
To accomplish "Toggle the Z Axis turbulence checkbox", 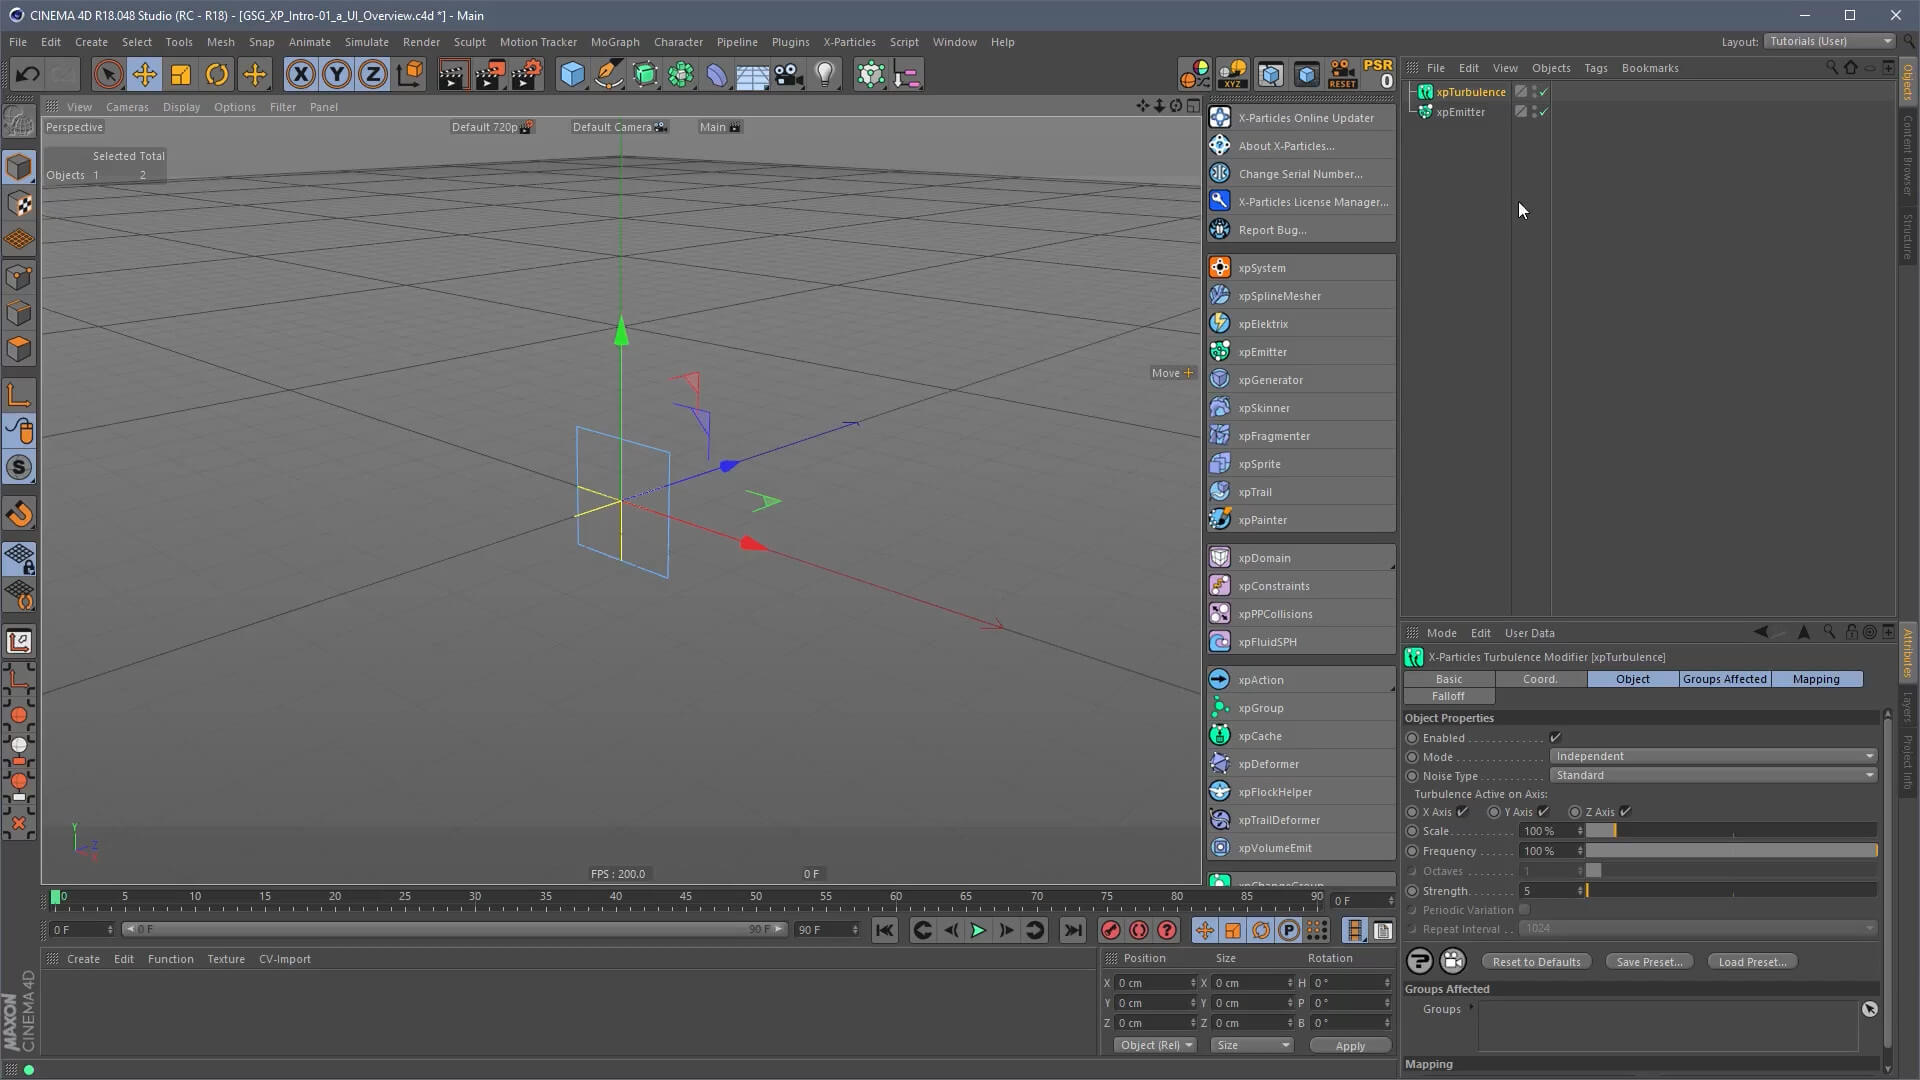I will (x=1625, y=812).
